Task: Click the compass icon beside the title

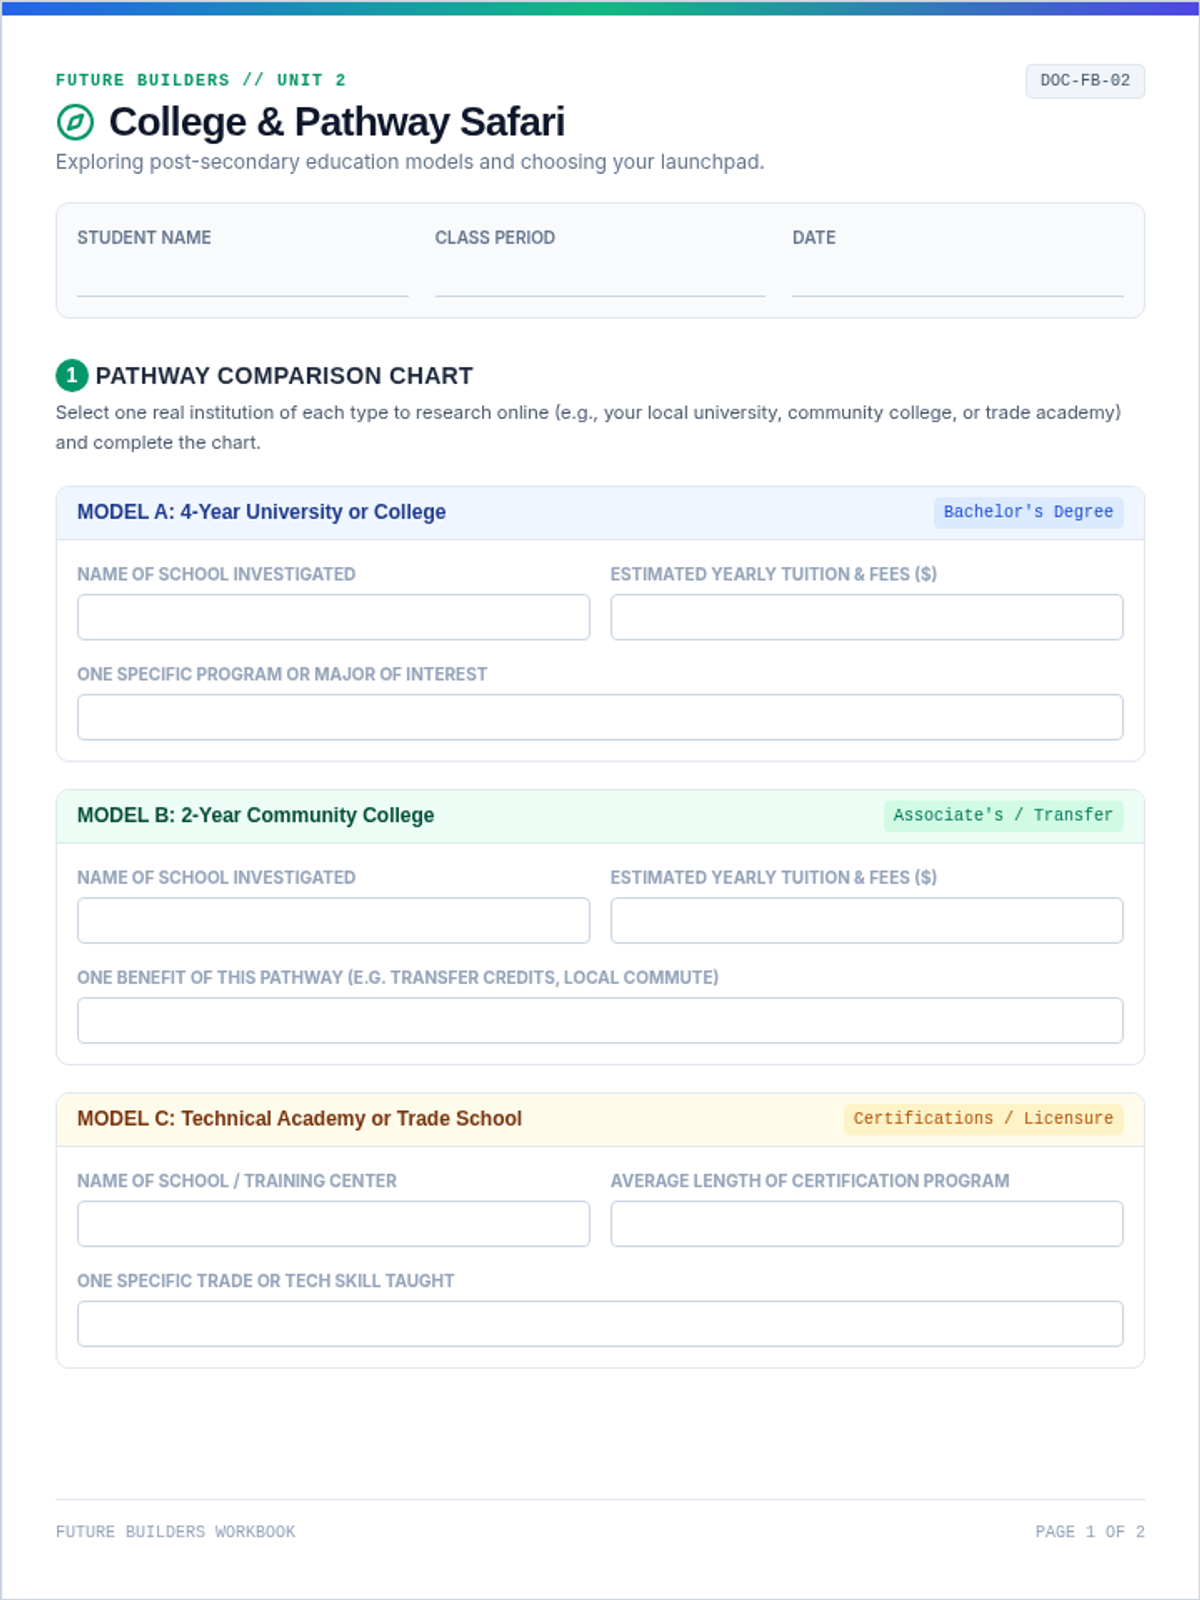Action: 75,123
